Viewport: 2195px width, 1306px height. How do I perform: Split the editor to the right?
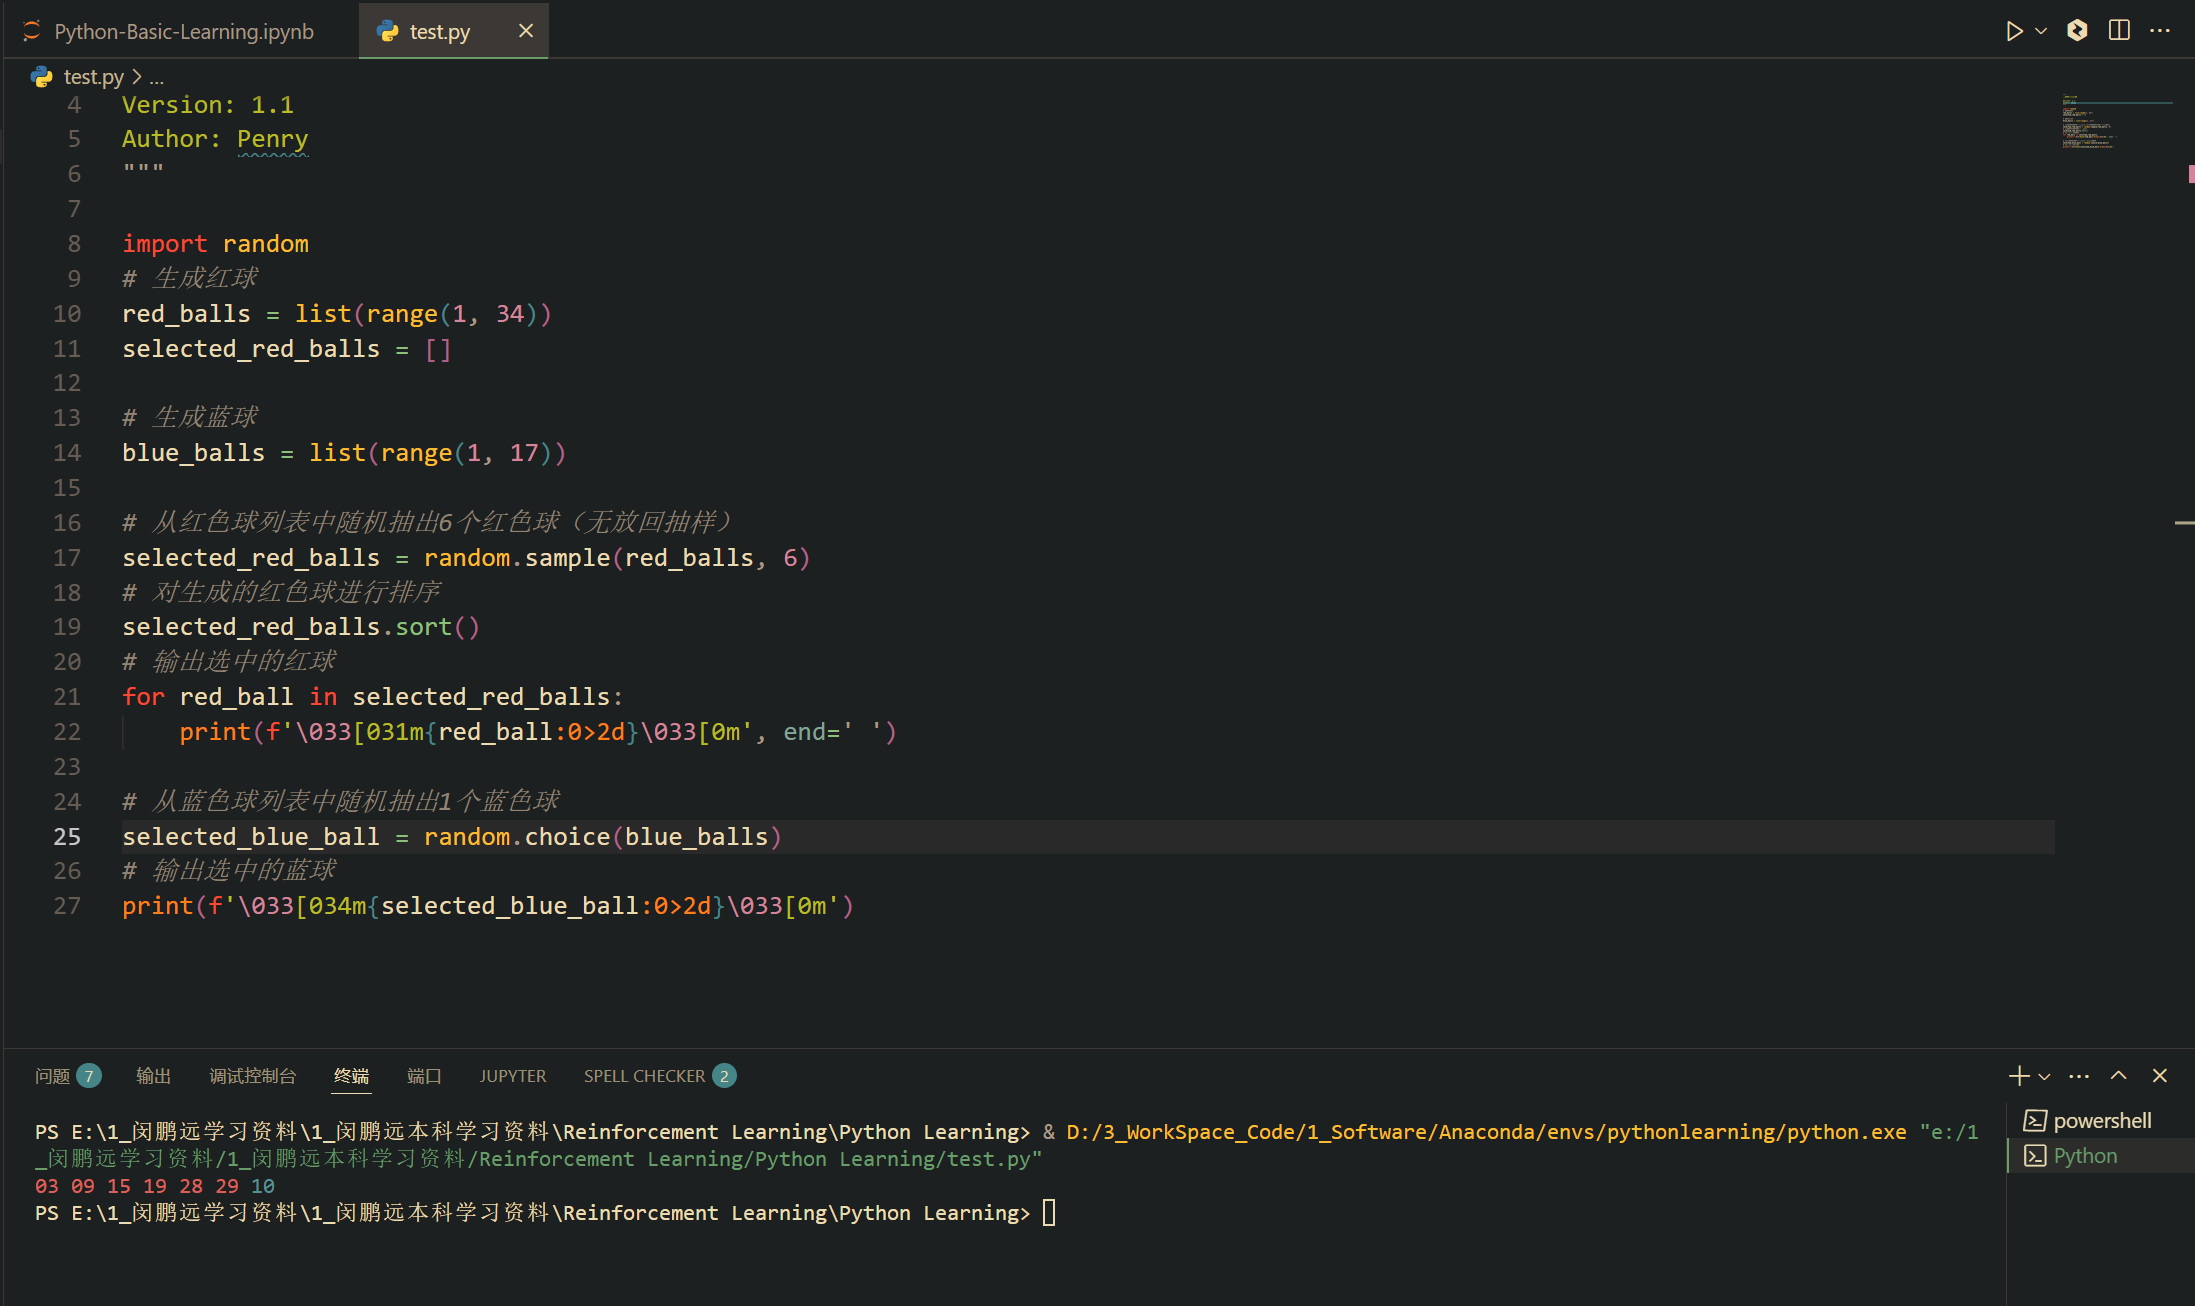pyautogui.click(x=2118, y=31)
